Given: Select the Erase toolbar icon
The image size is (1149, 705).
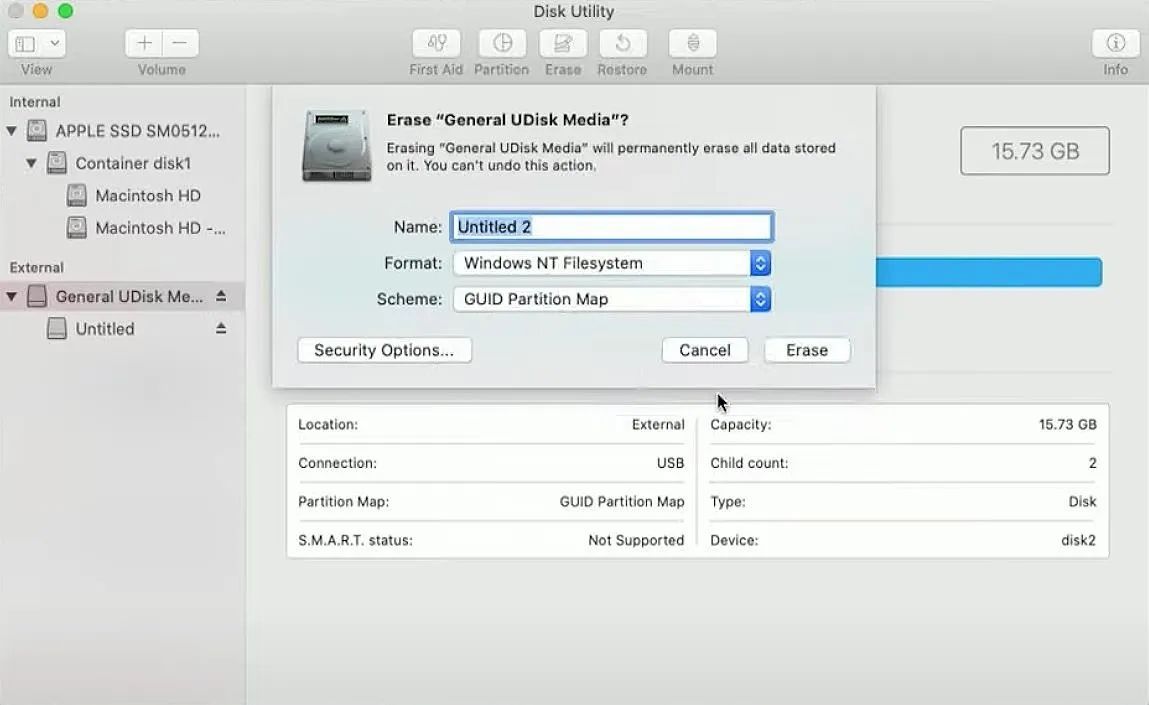Looking at the screenshot, I should (563, 43).
